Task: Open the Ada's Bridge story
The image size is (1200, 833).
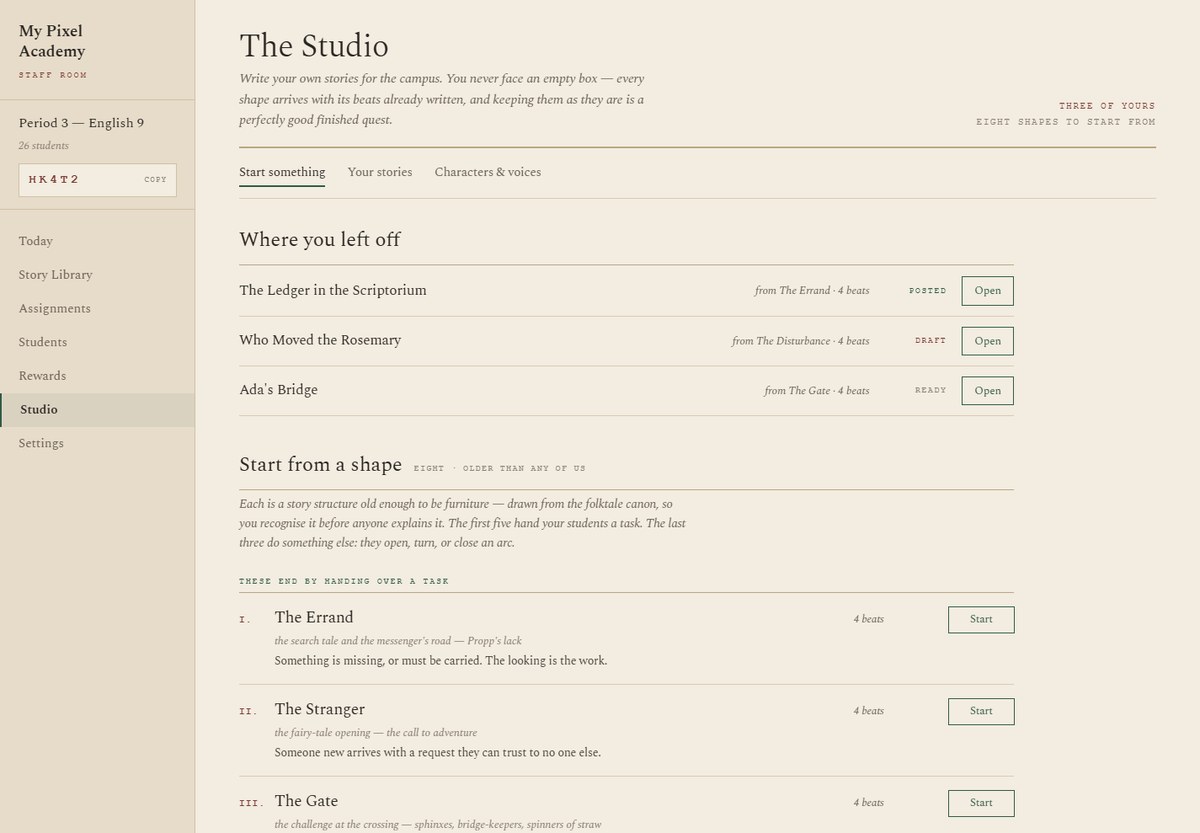Action: [987, 391]
